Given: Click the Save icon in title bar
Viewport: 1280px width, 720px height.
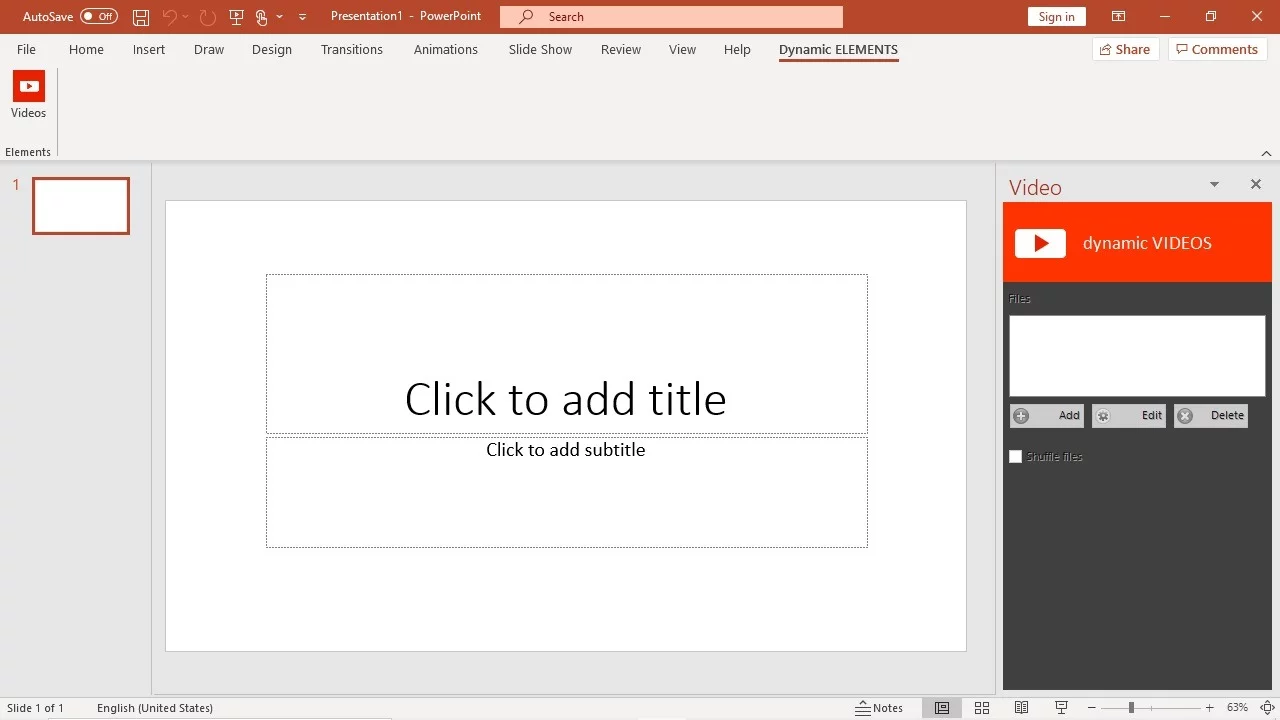Looking at the screenshot, I should click(x=141, y=17).
